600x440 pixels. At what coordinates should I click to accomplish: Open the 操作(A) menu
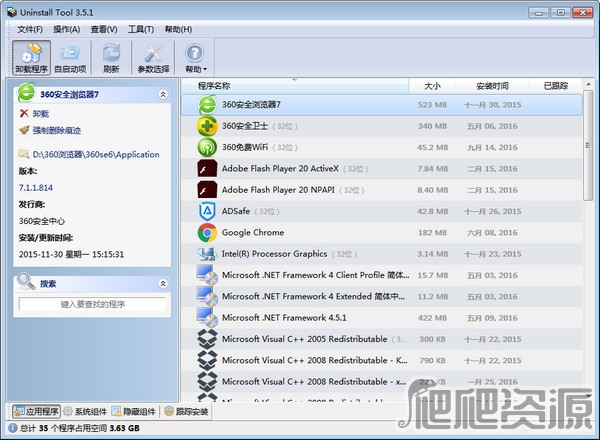(x=66, y=29)
